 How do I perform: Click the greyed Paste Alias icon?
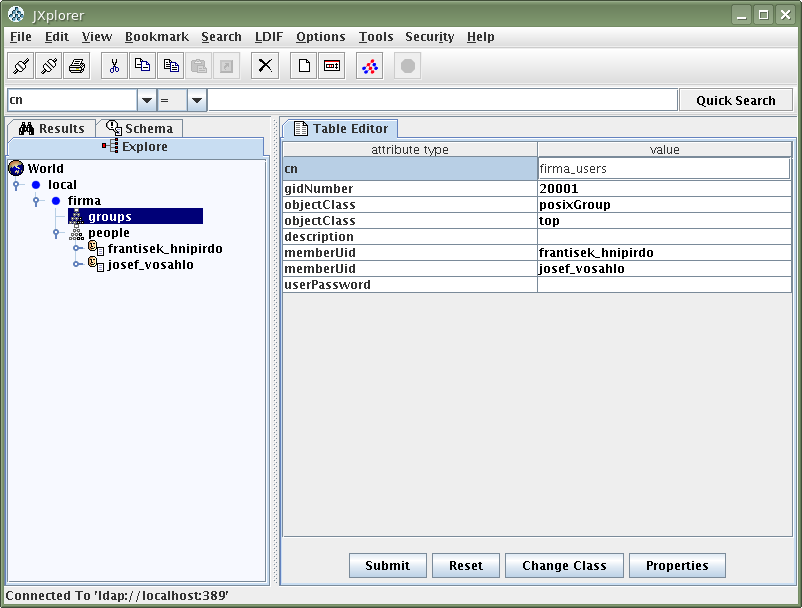coord(227,66)
